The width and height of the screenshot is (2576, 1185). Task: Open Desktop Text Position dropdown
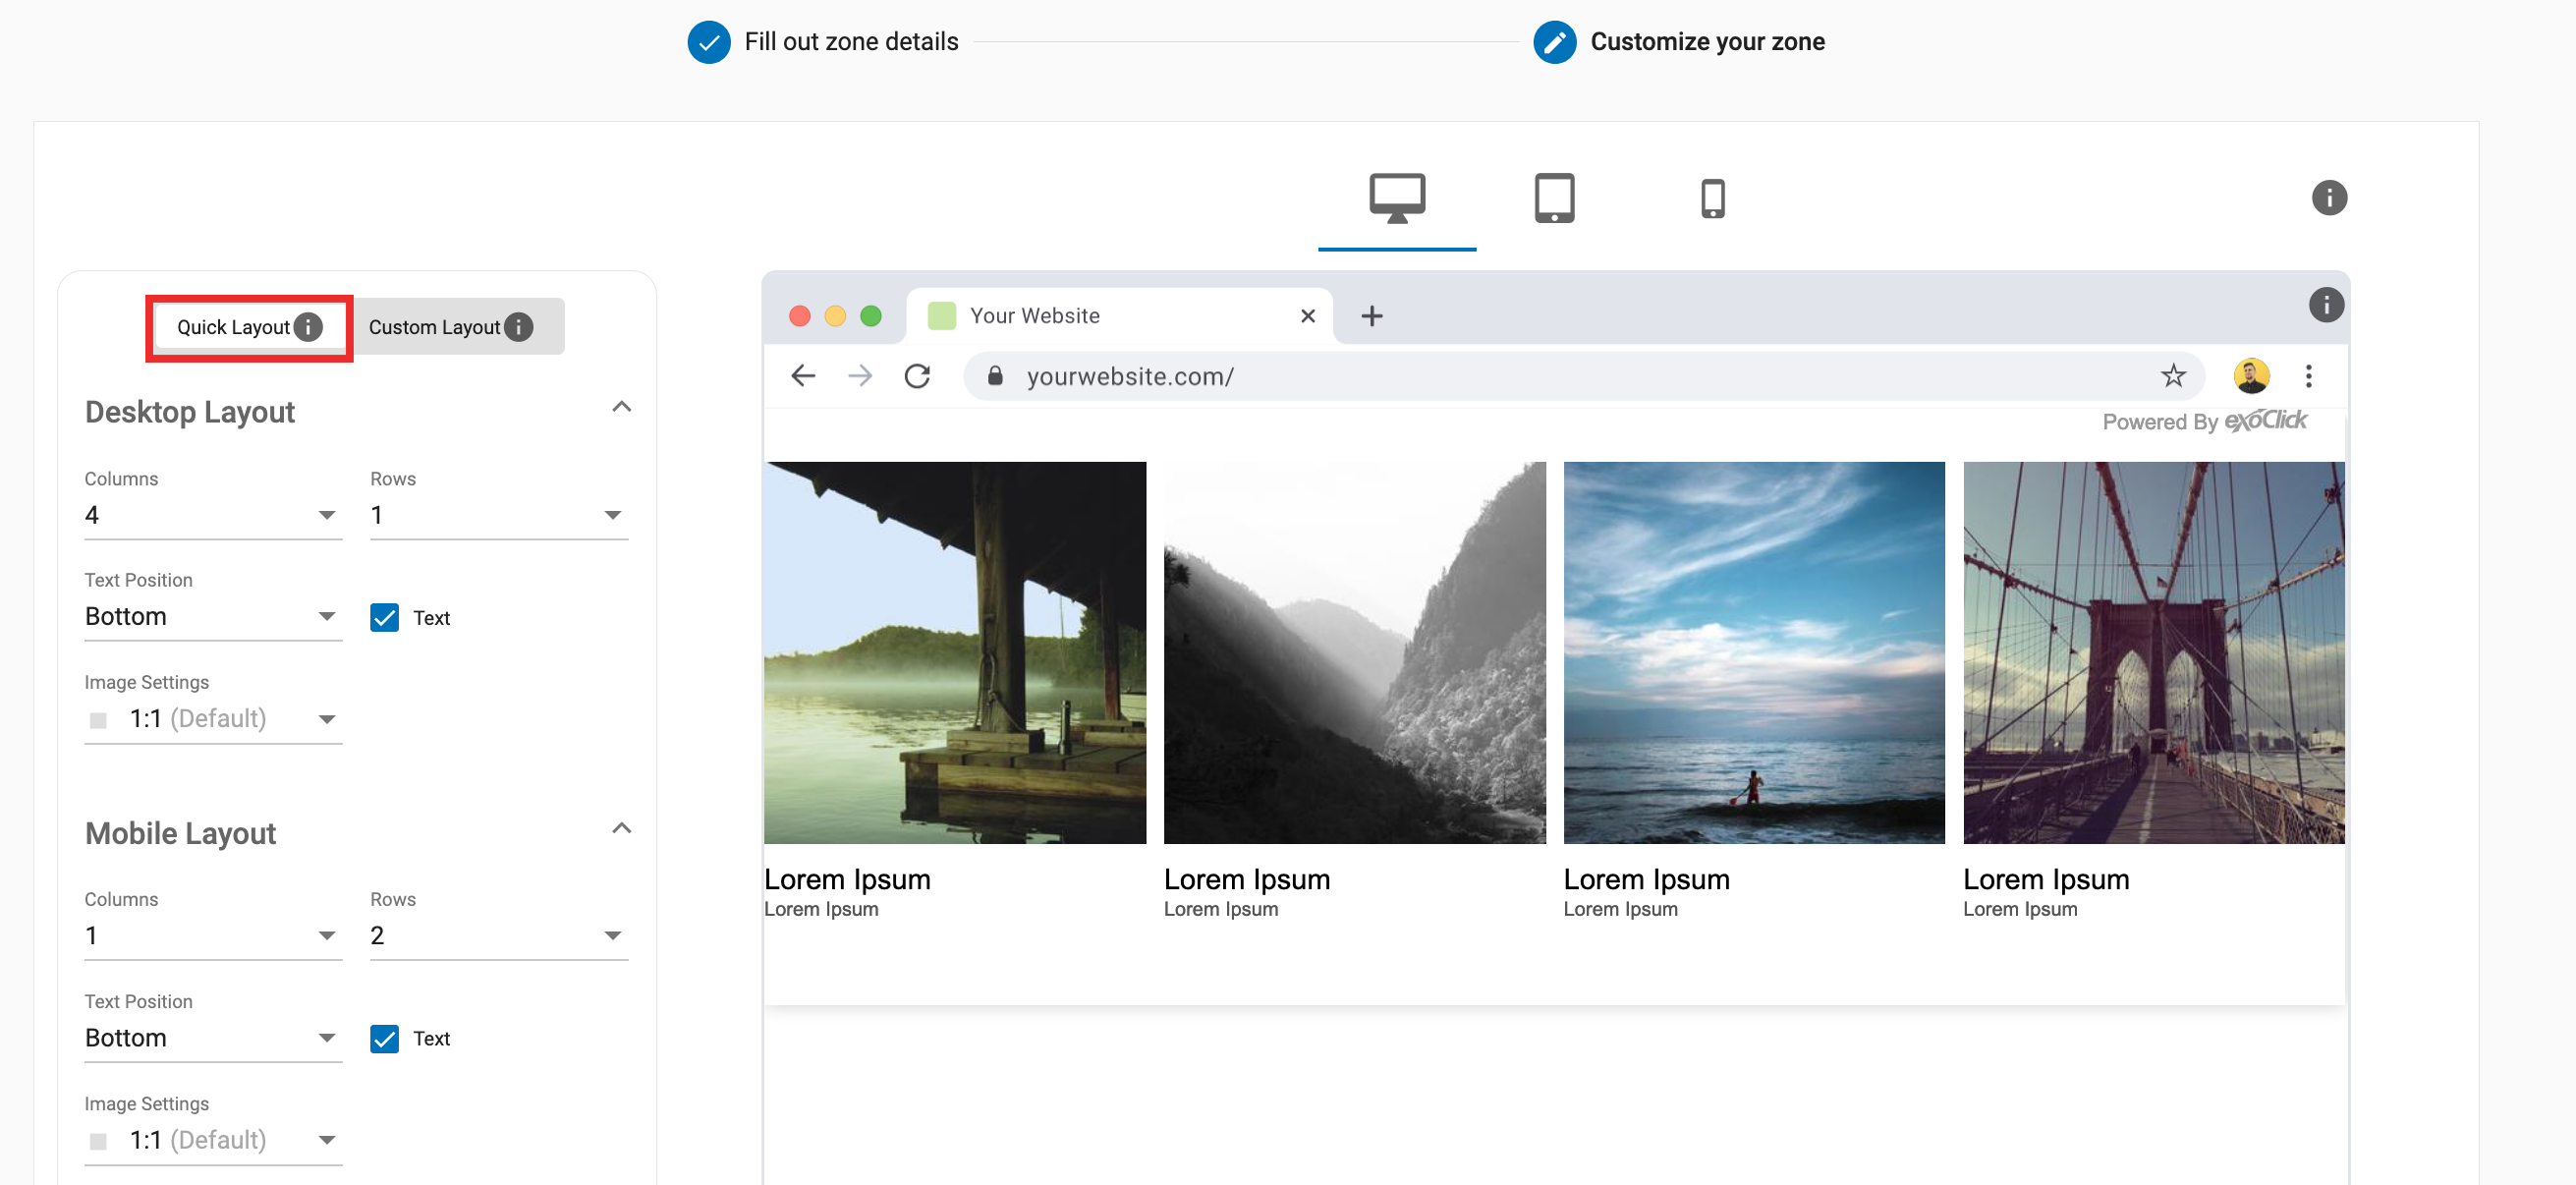pyautogui.click(x=212, y=616)
